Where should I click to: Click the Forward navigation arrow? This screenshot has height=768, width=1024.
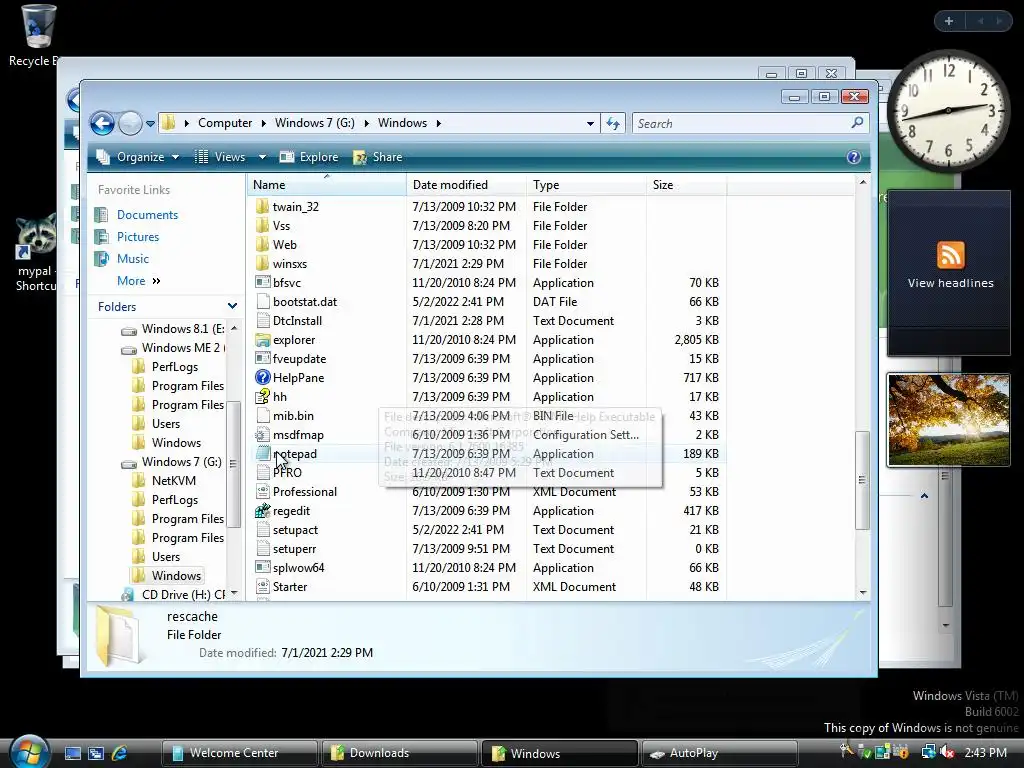[x=130, y=123]
